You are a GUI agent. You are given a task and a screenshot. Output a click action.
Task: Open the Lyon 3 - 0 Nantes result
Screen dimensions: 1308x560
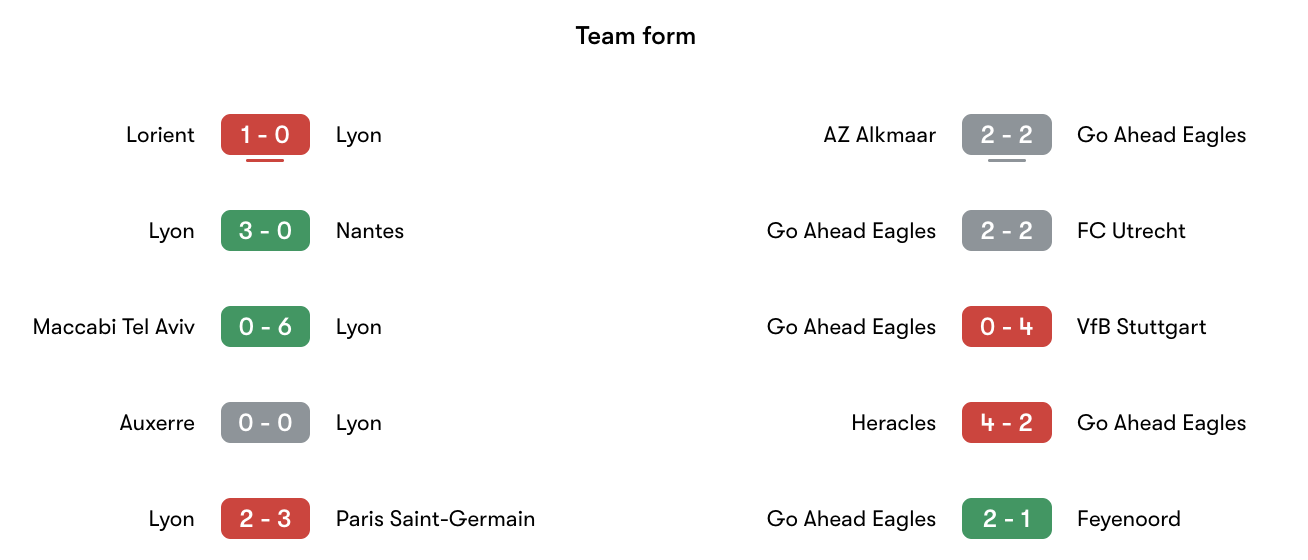[x=265, y=231]
